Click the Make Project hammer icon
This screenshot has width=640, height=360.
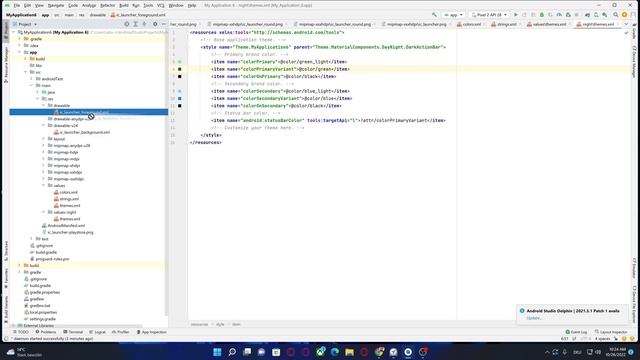click(x=434, y=15)
